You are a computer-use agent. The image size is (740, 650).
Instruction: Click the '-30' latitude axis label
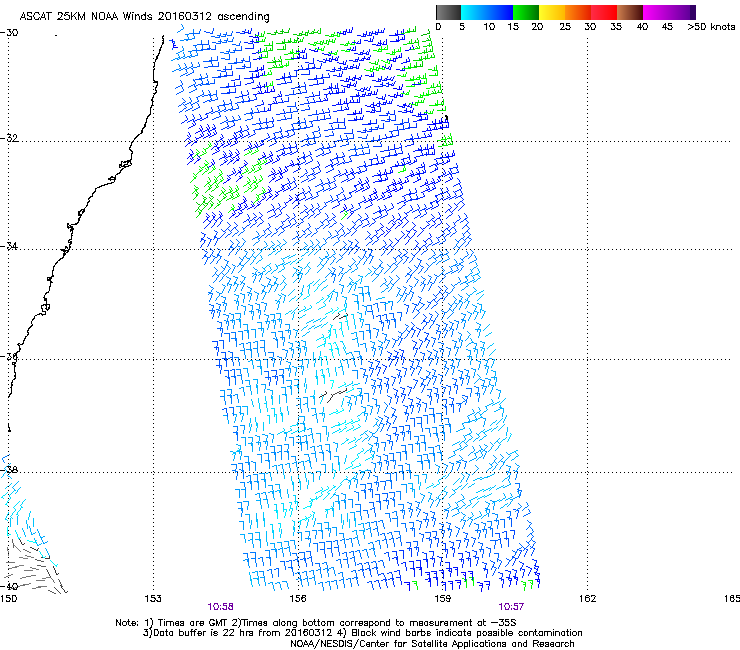click(9, 33)
